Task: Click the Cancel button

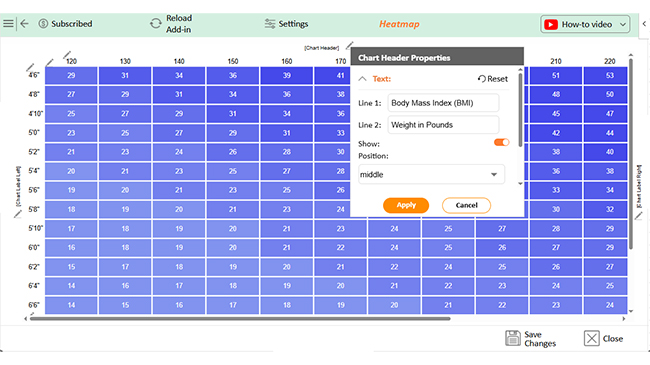Action: click(x=466, y=205)
